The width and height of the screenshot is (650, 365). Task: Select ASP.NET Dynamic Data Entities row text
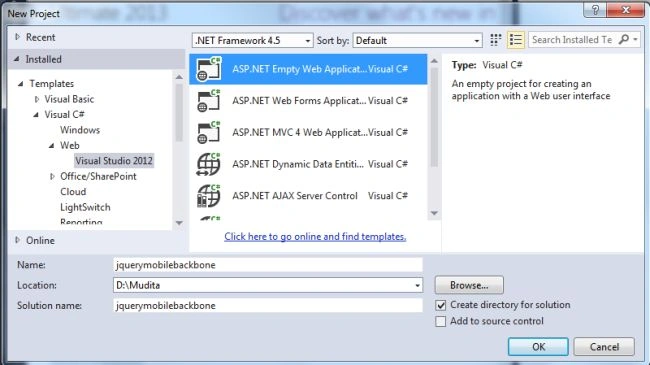[298, 164]
